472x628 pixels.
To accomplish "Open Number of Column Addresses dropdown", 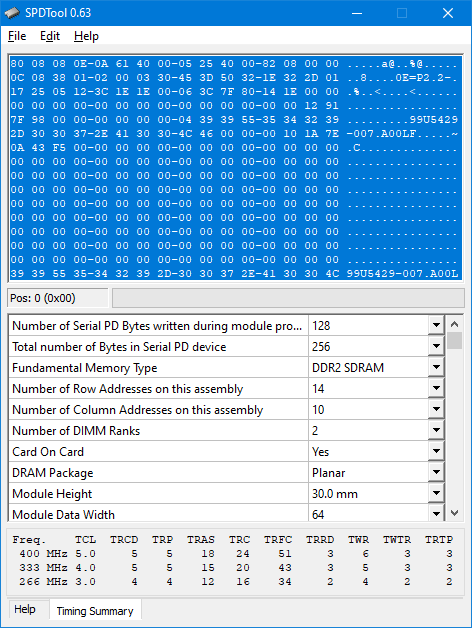I will [x=436, y=409].
